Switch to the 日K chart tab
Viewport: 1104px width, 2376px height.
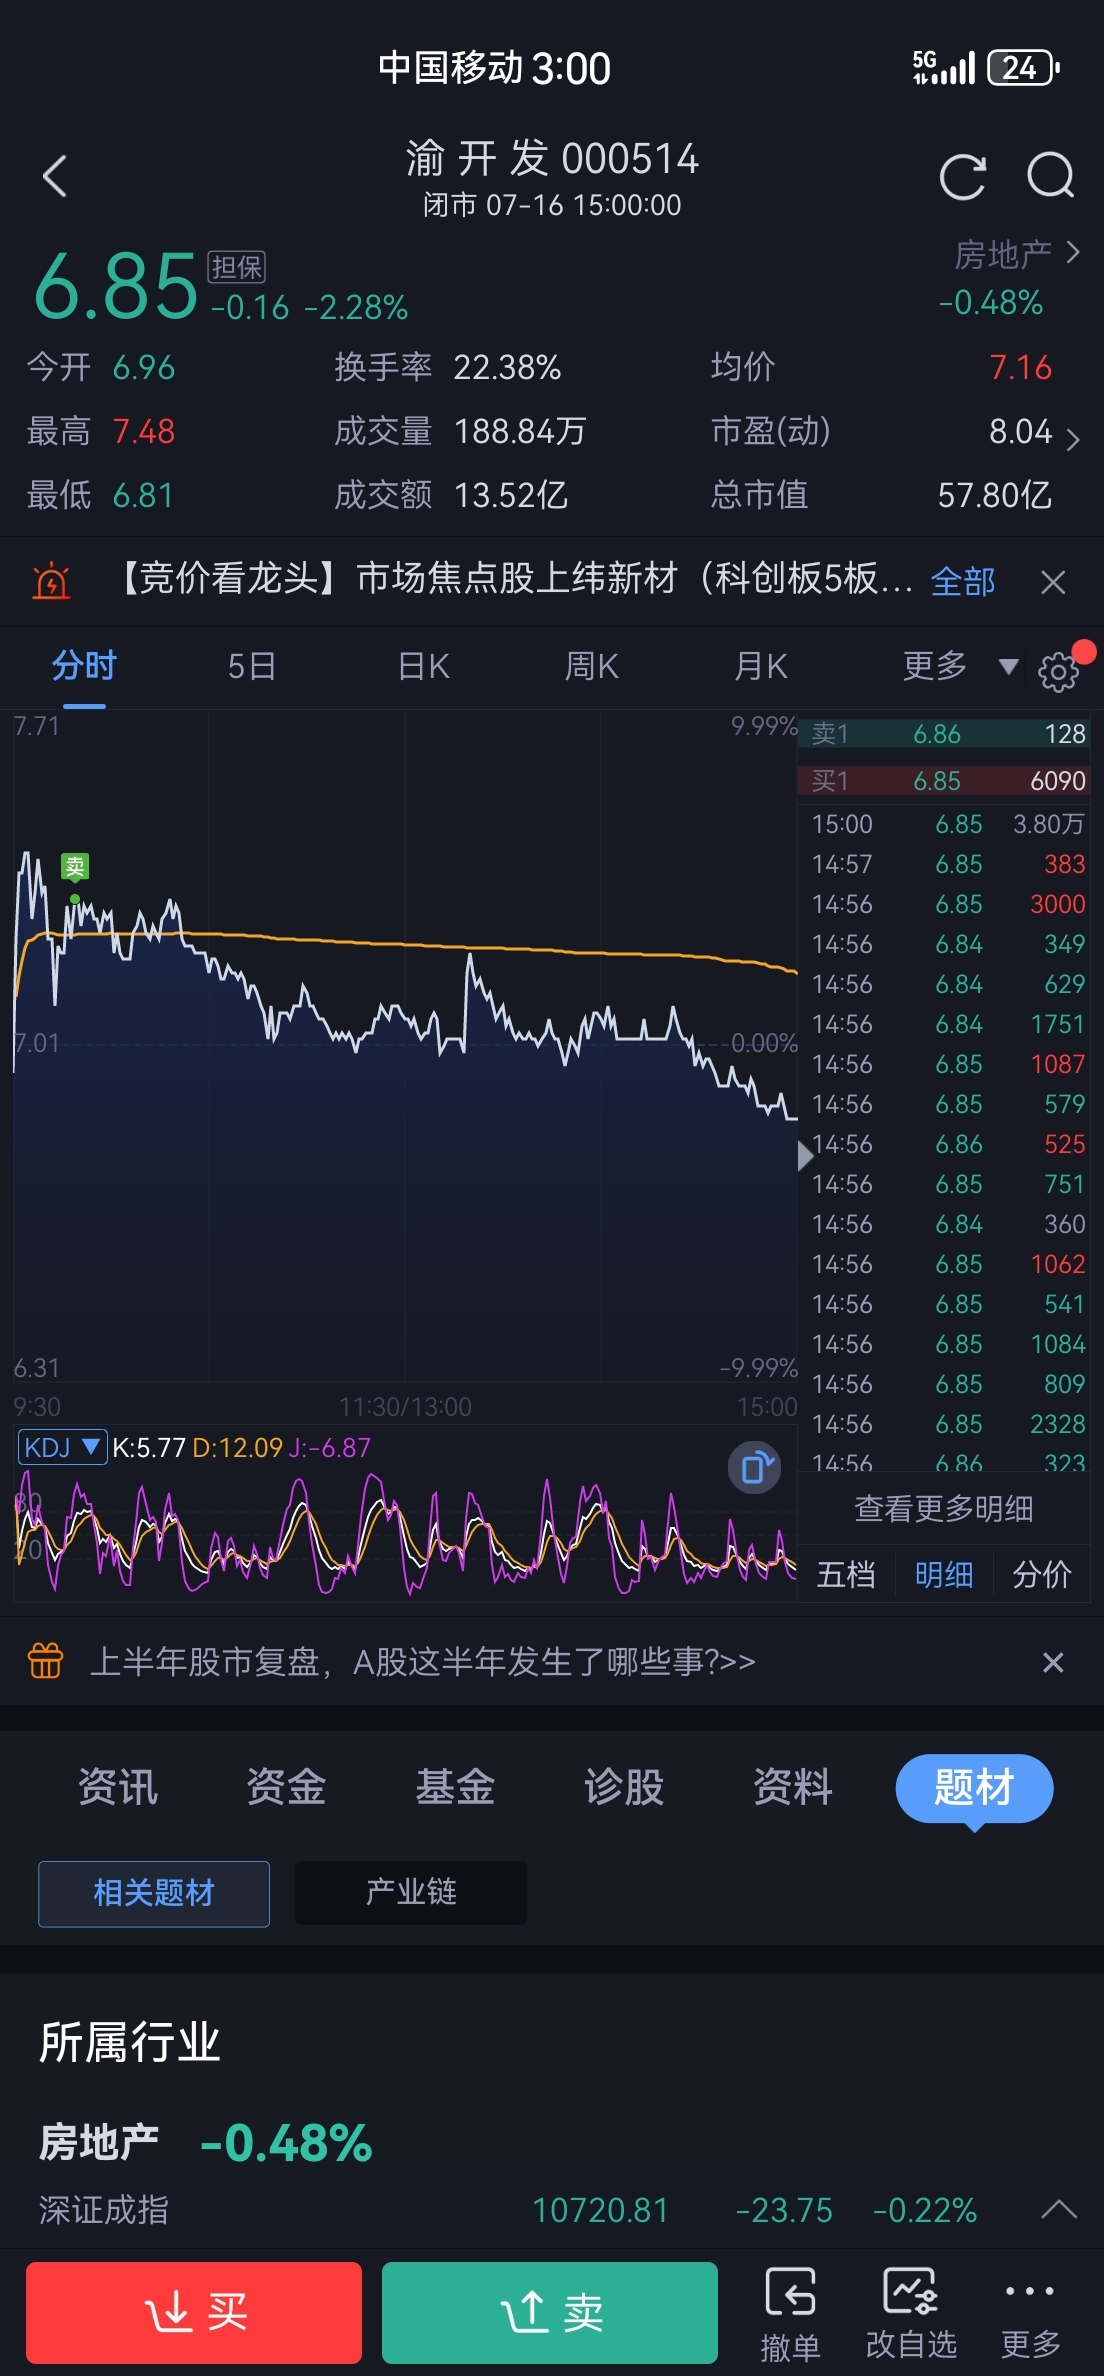424,666
